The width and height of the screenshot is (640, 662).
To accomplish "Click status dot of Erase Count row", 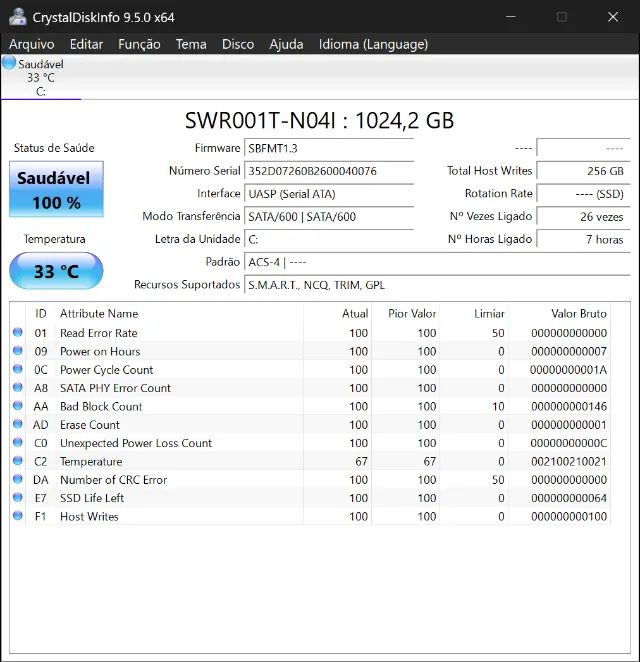I will coord(18,424).
